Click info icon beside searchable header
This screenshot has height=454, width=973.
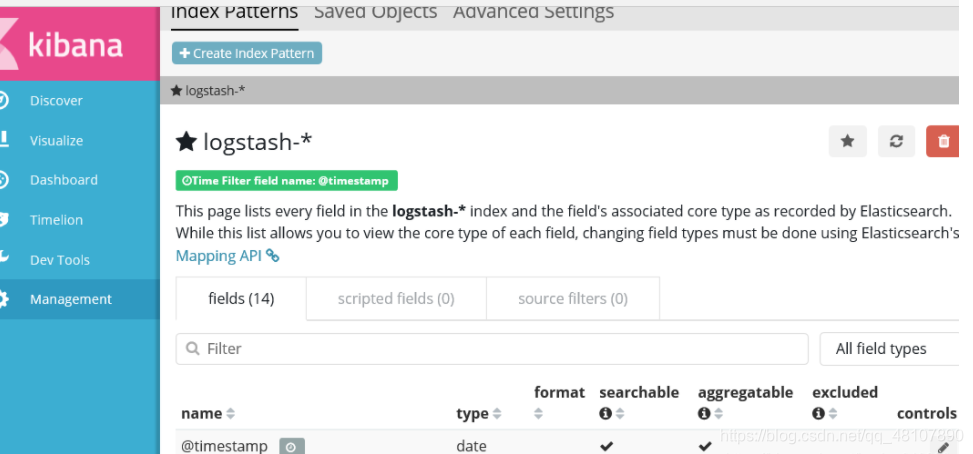tap(606, 414)
